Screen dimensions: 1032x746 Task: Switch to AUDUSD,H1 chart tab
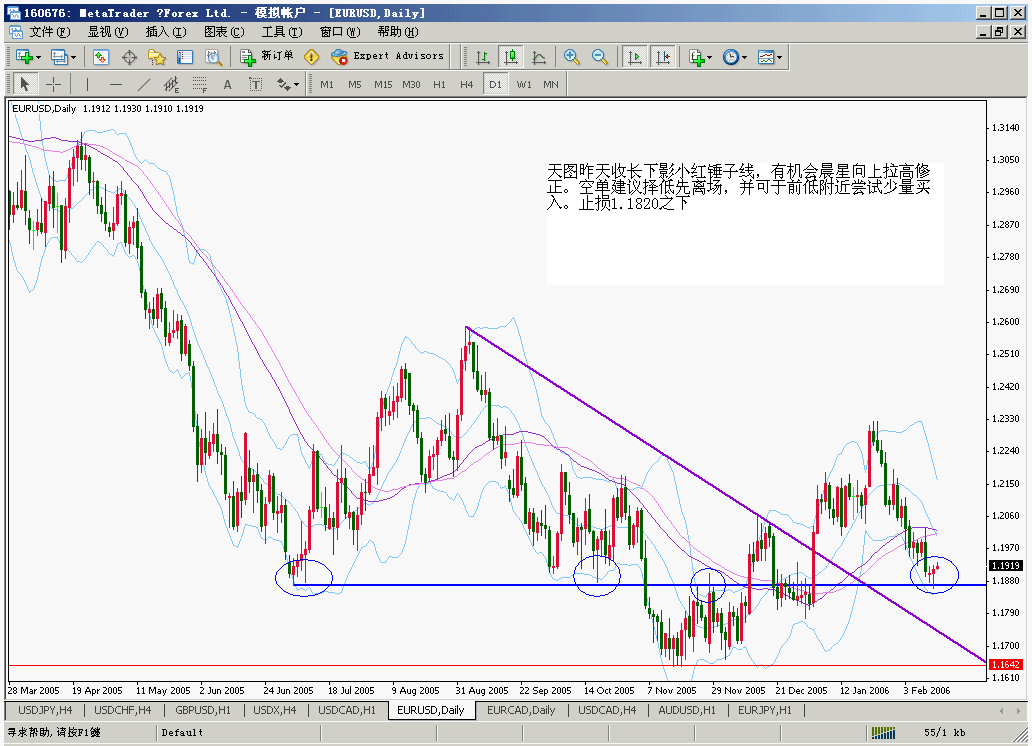click(x=687, y=710)
